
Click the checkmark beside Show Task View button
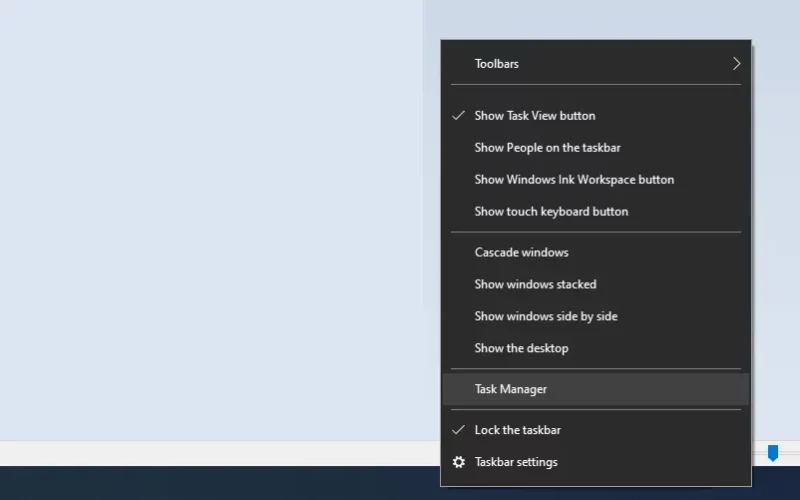[459, 115]
